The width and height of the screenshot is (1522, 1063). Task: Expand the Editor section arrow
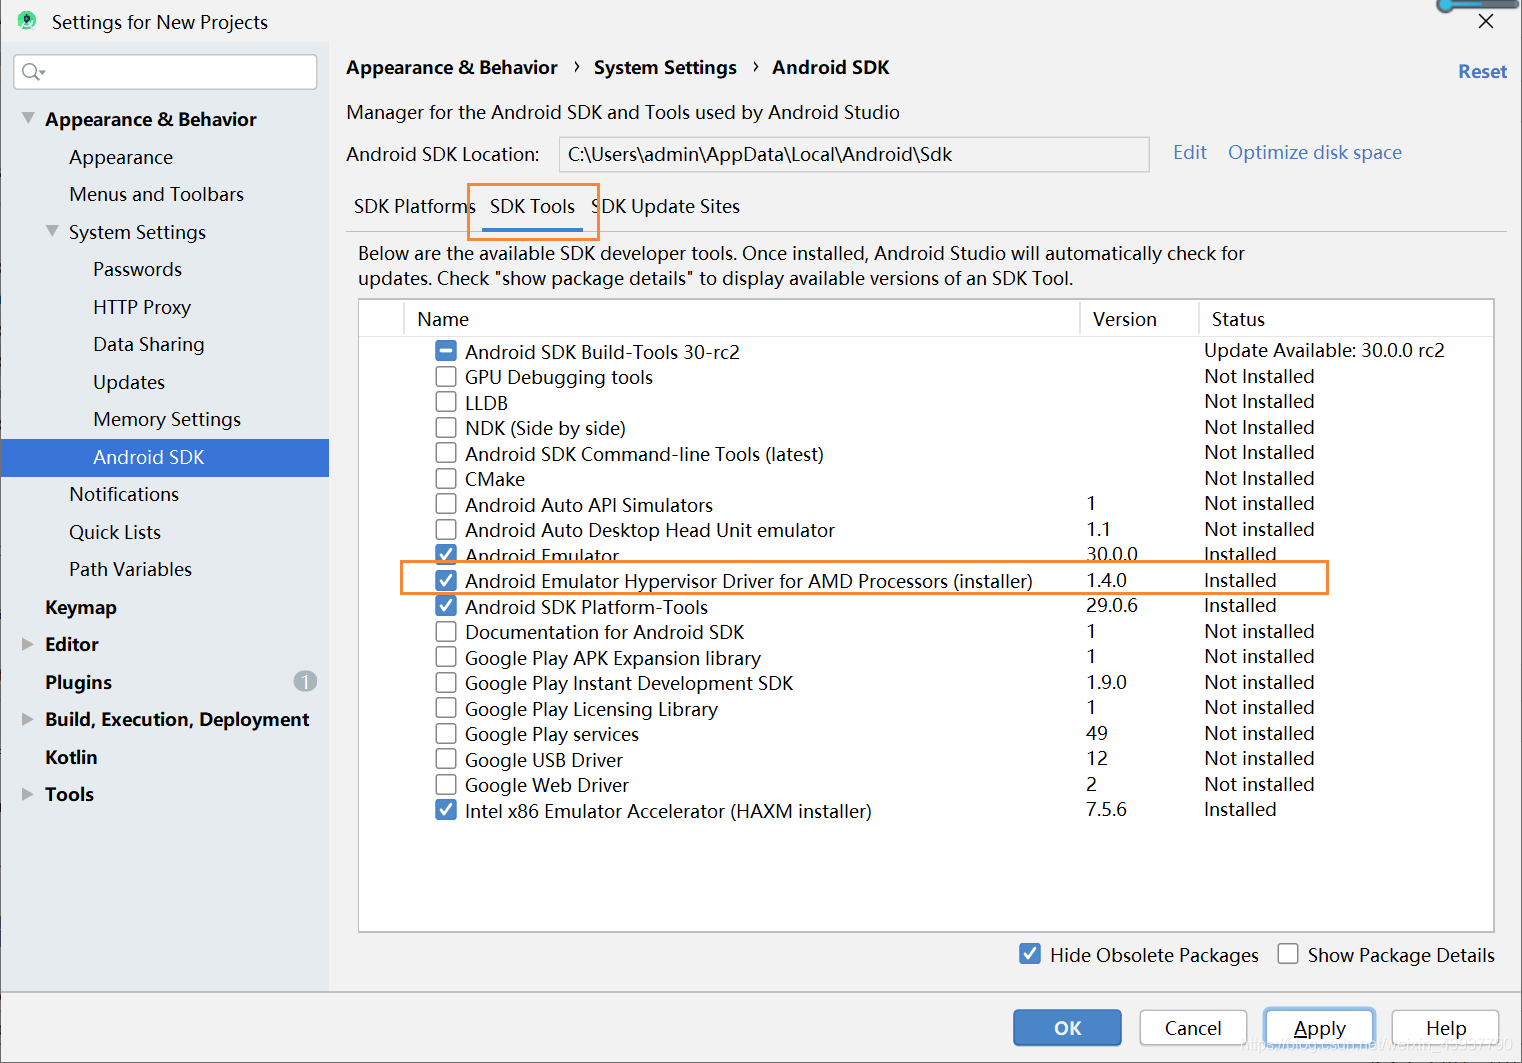coord(28,644)
